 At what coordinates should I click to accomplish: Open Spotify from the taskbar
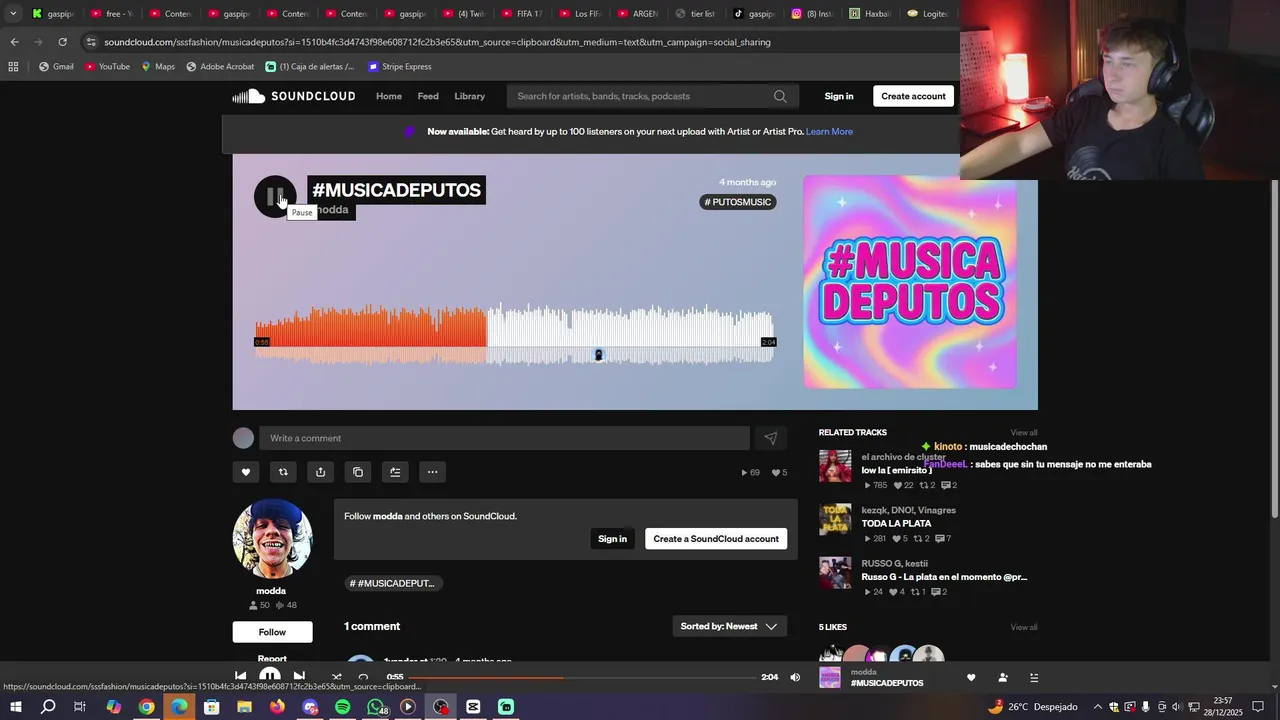(343, 707)
